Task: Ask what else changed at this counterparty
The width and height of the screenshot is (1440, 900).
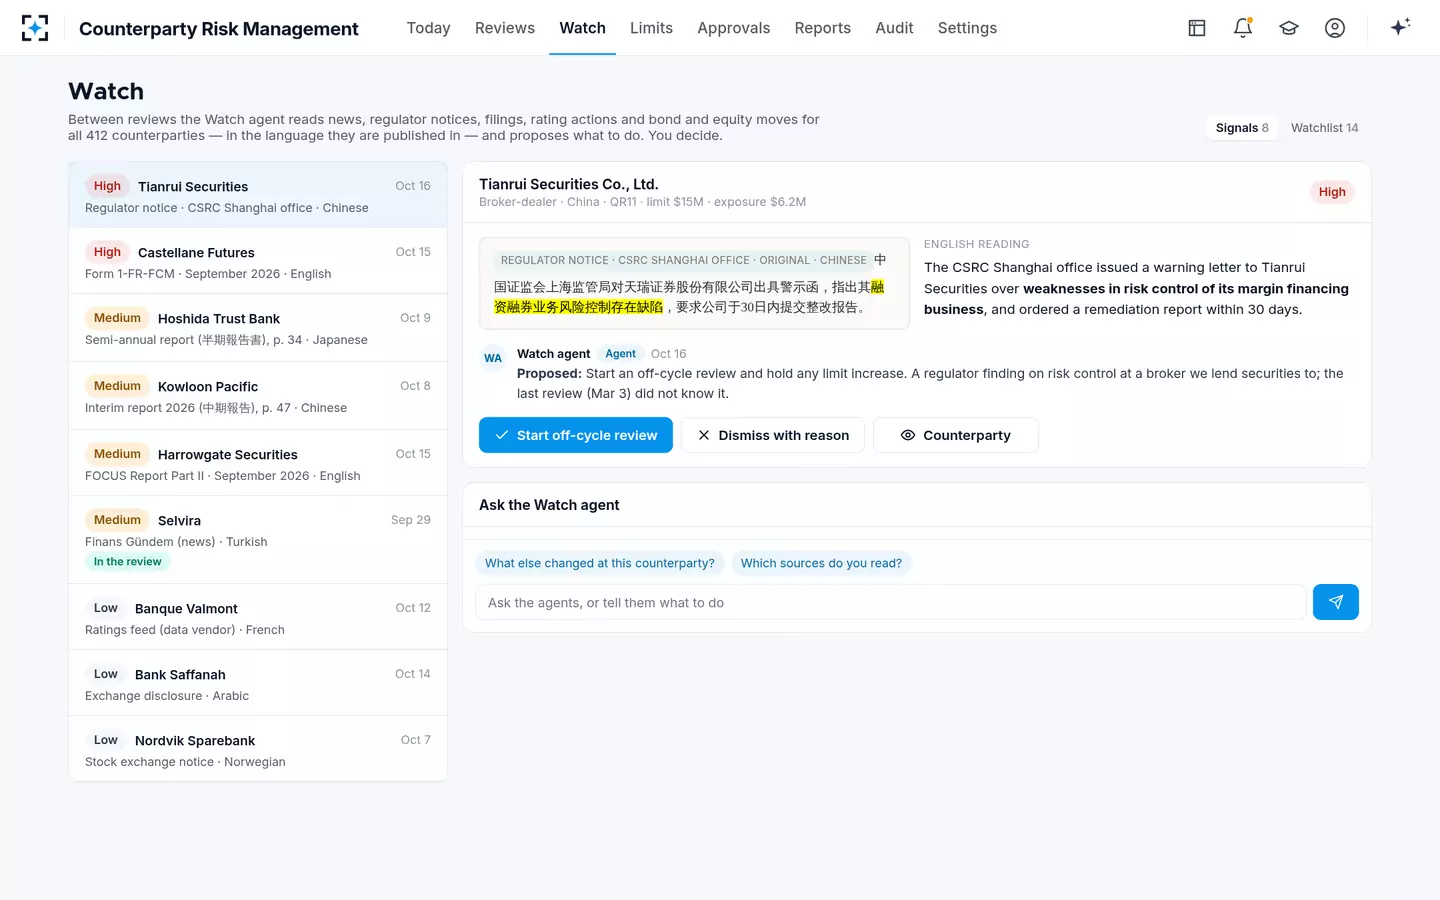Action: 600,563
